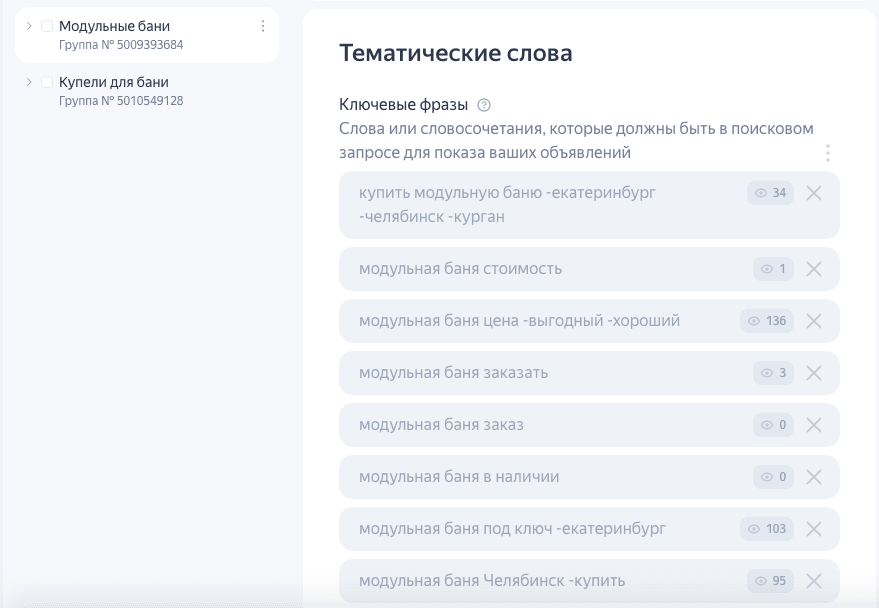Remove the "модульная баня заказ" keyphrase
The height and width of the screenshot is (608, 879).
pos(814,425)
